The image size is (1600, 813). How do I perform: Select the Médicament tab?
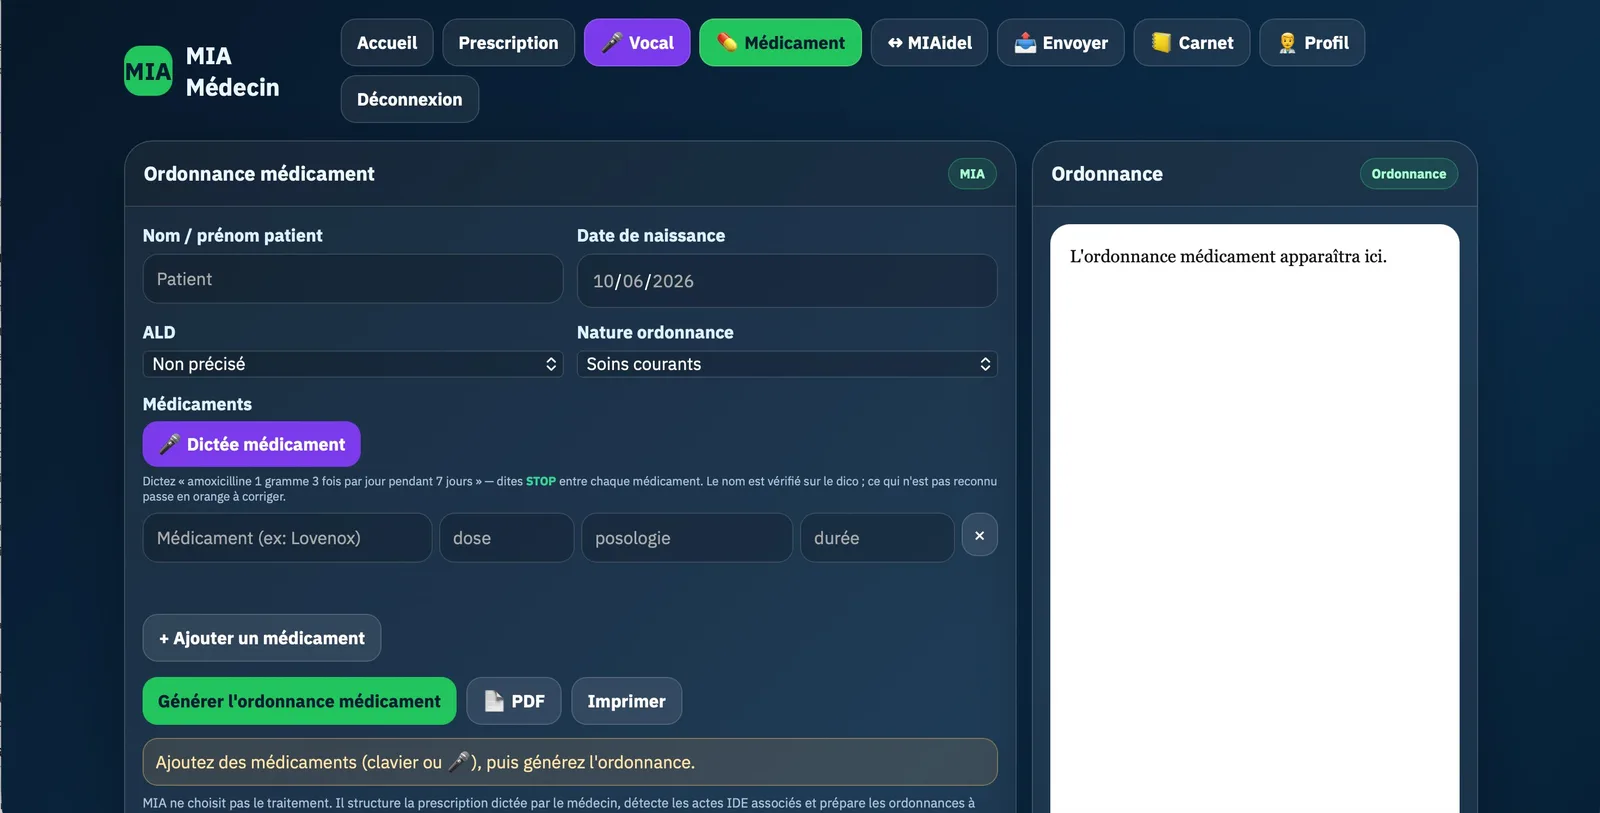(780, 43)
